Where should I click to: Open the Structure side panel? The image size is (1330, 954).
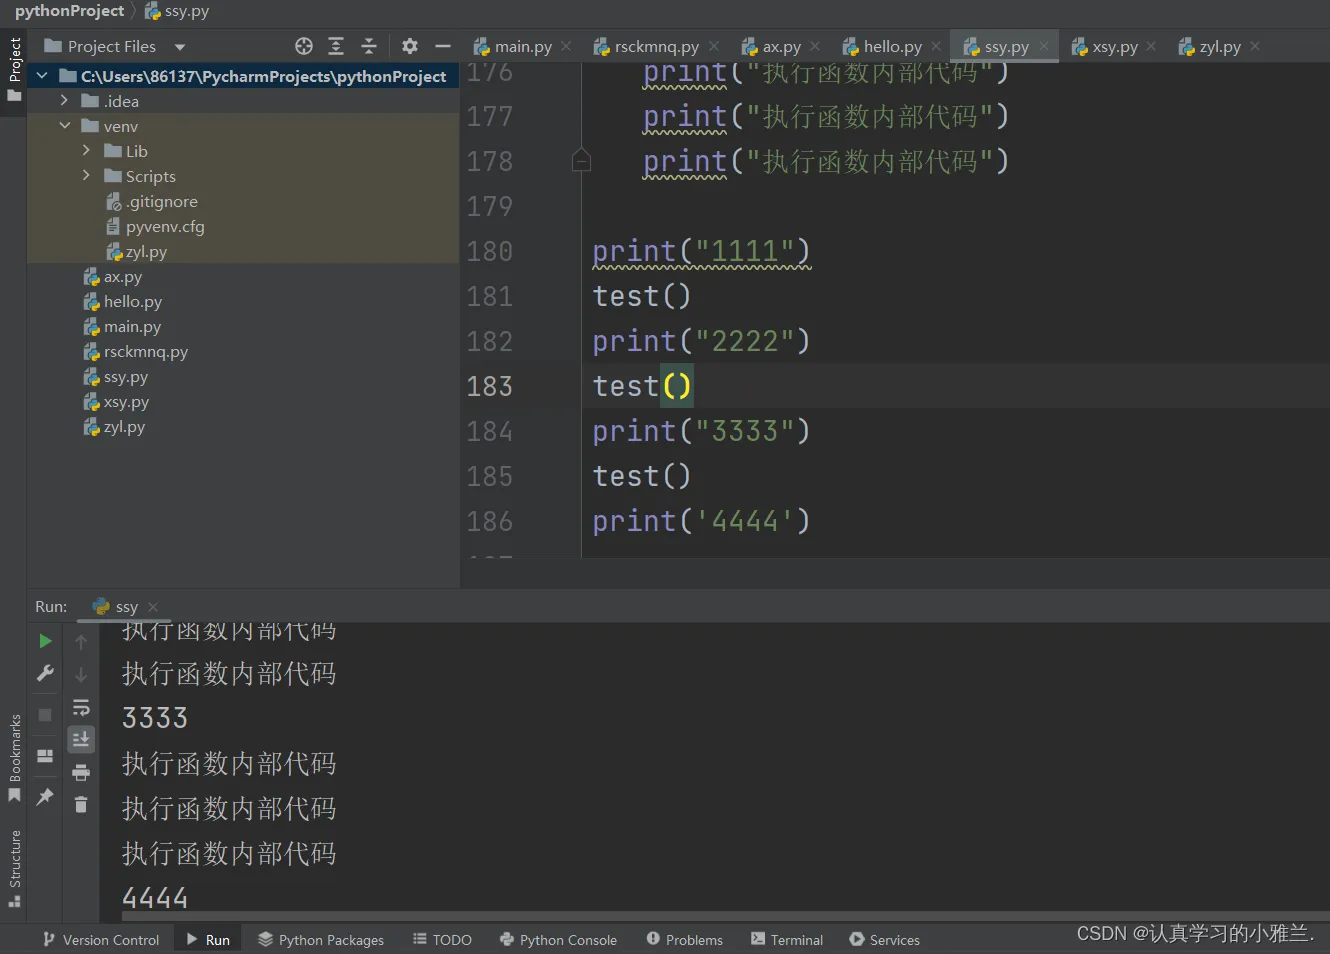point(14,868)
